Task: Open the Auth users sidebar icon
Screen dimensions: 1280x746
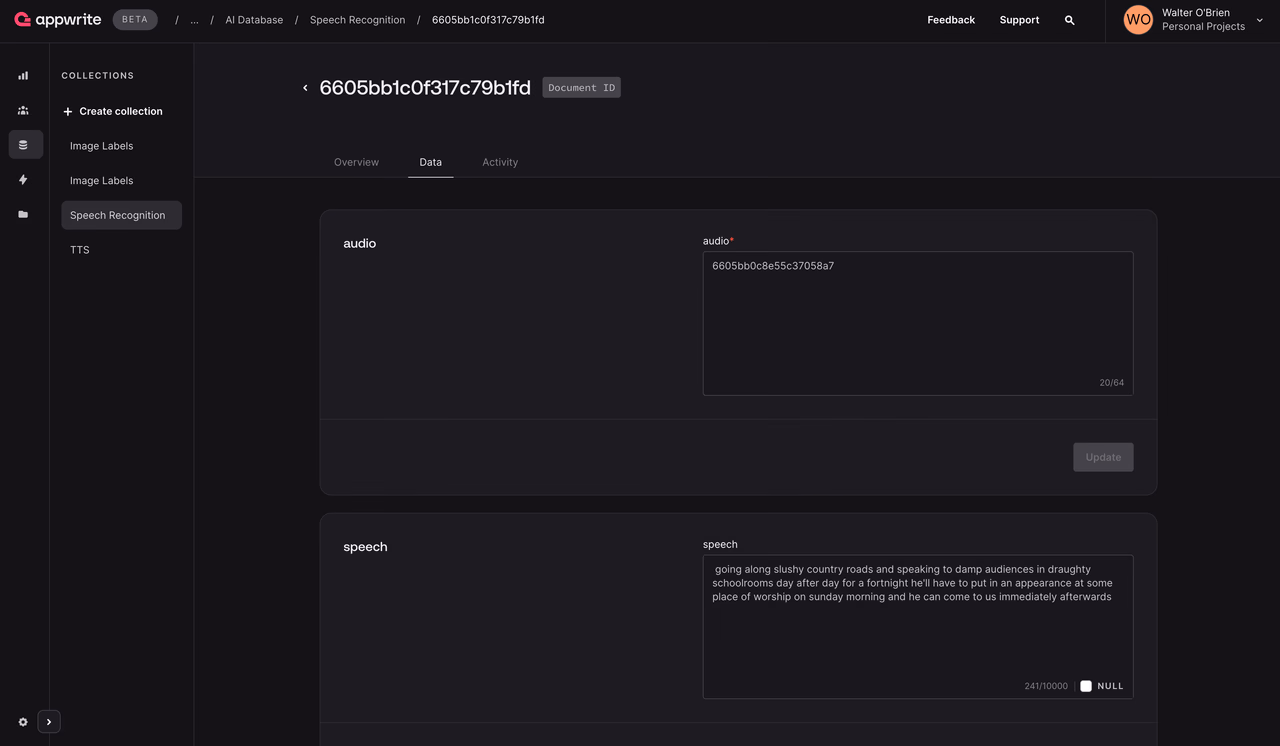Action: point(23,110)
